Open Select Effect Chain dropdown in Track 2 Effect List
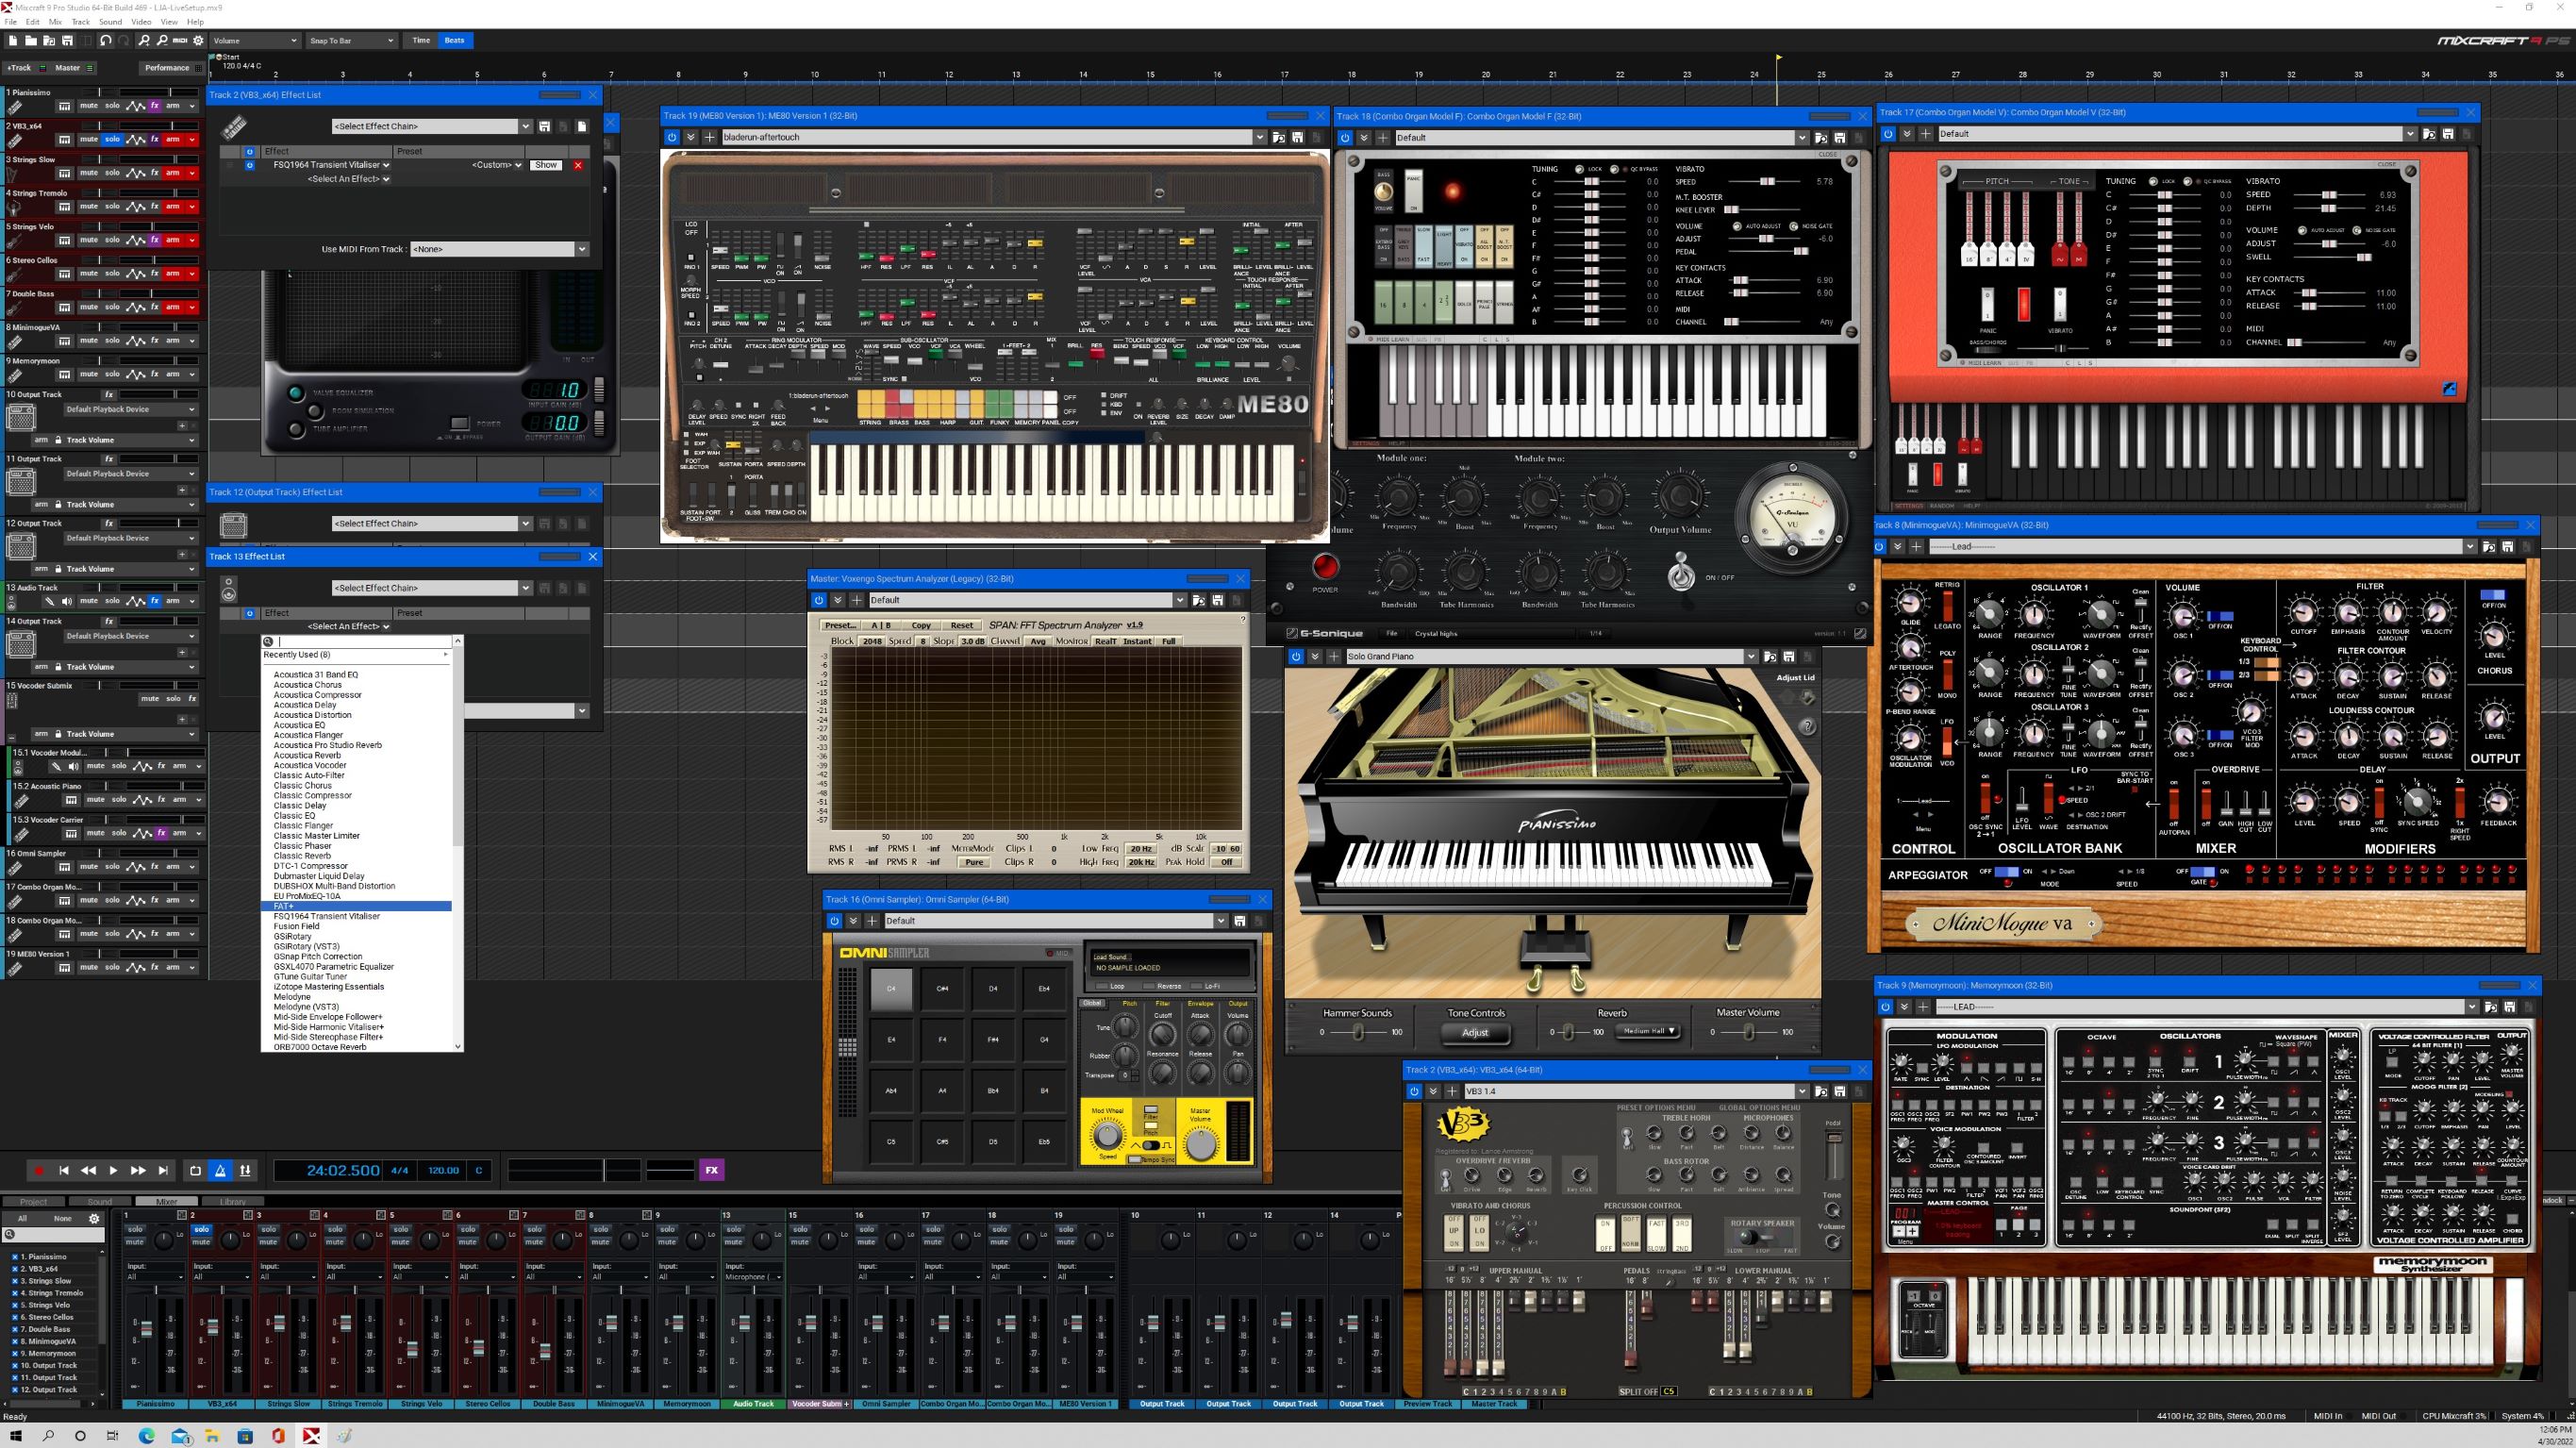2576x1448 pixels. click(432, 126)
